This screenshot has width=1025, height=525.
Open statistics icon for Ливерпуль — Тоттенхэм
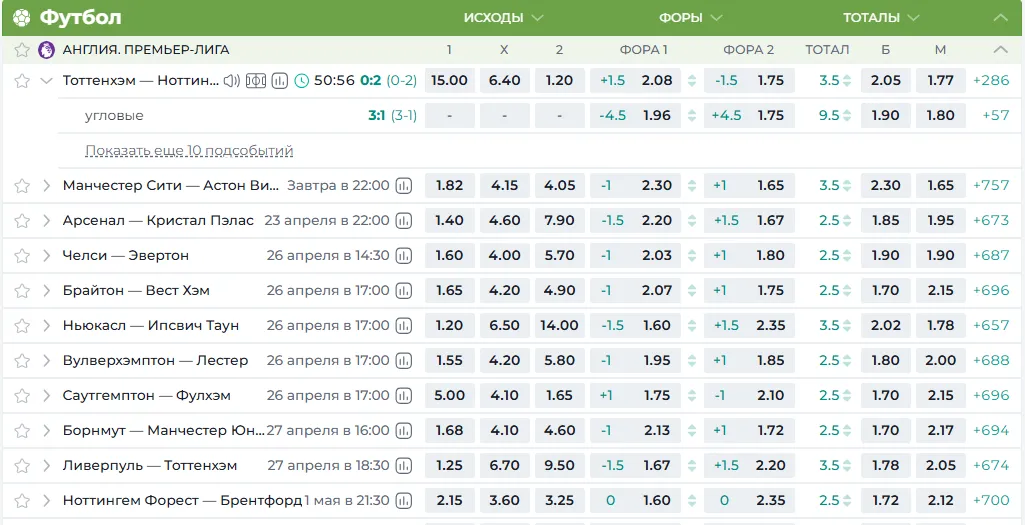coord(404,466)
